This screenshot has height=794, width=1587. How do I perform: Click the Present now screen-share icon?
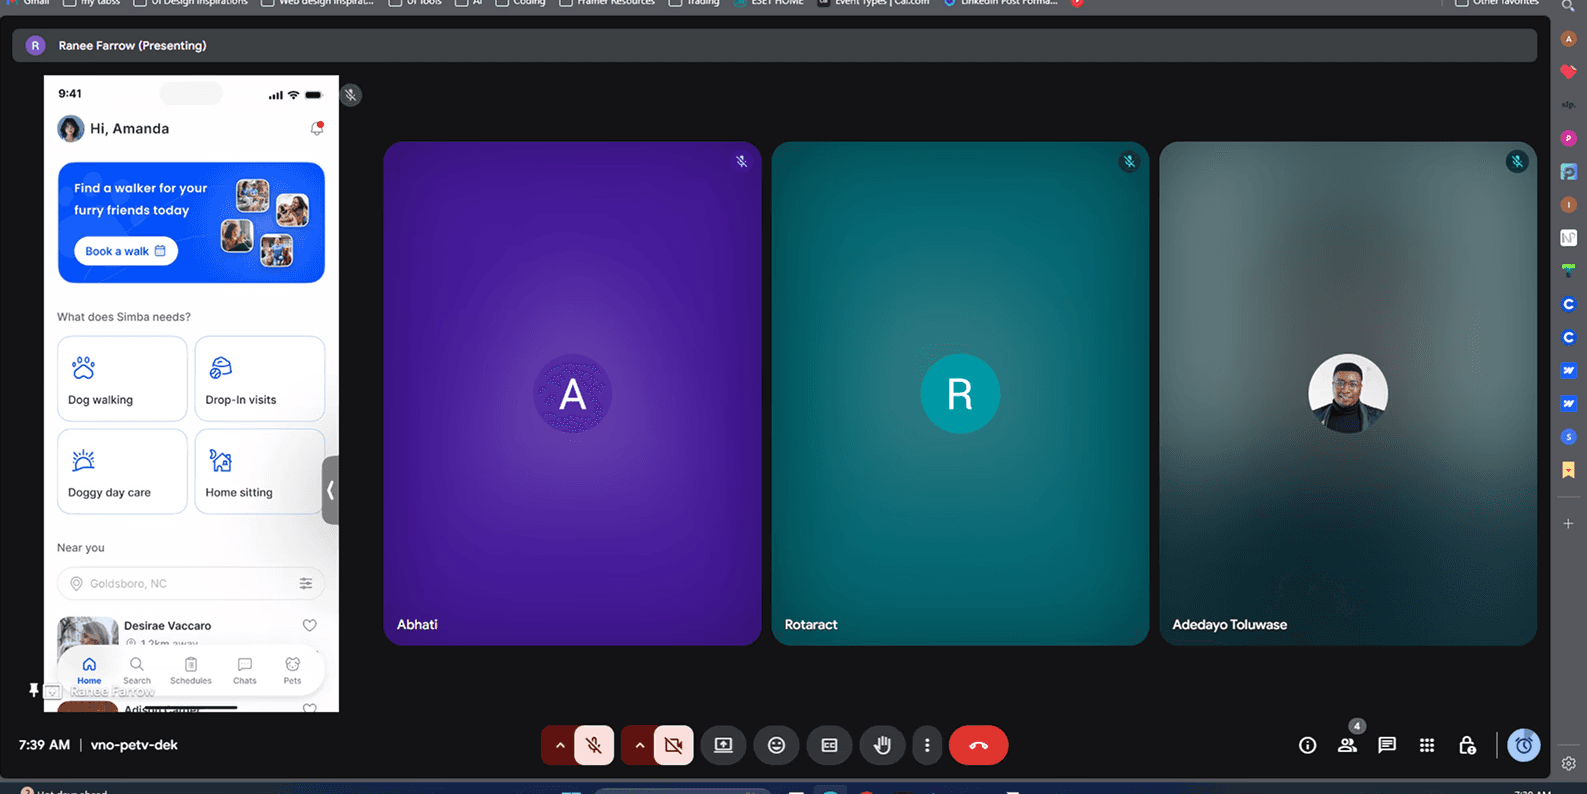(723, 745)
